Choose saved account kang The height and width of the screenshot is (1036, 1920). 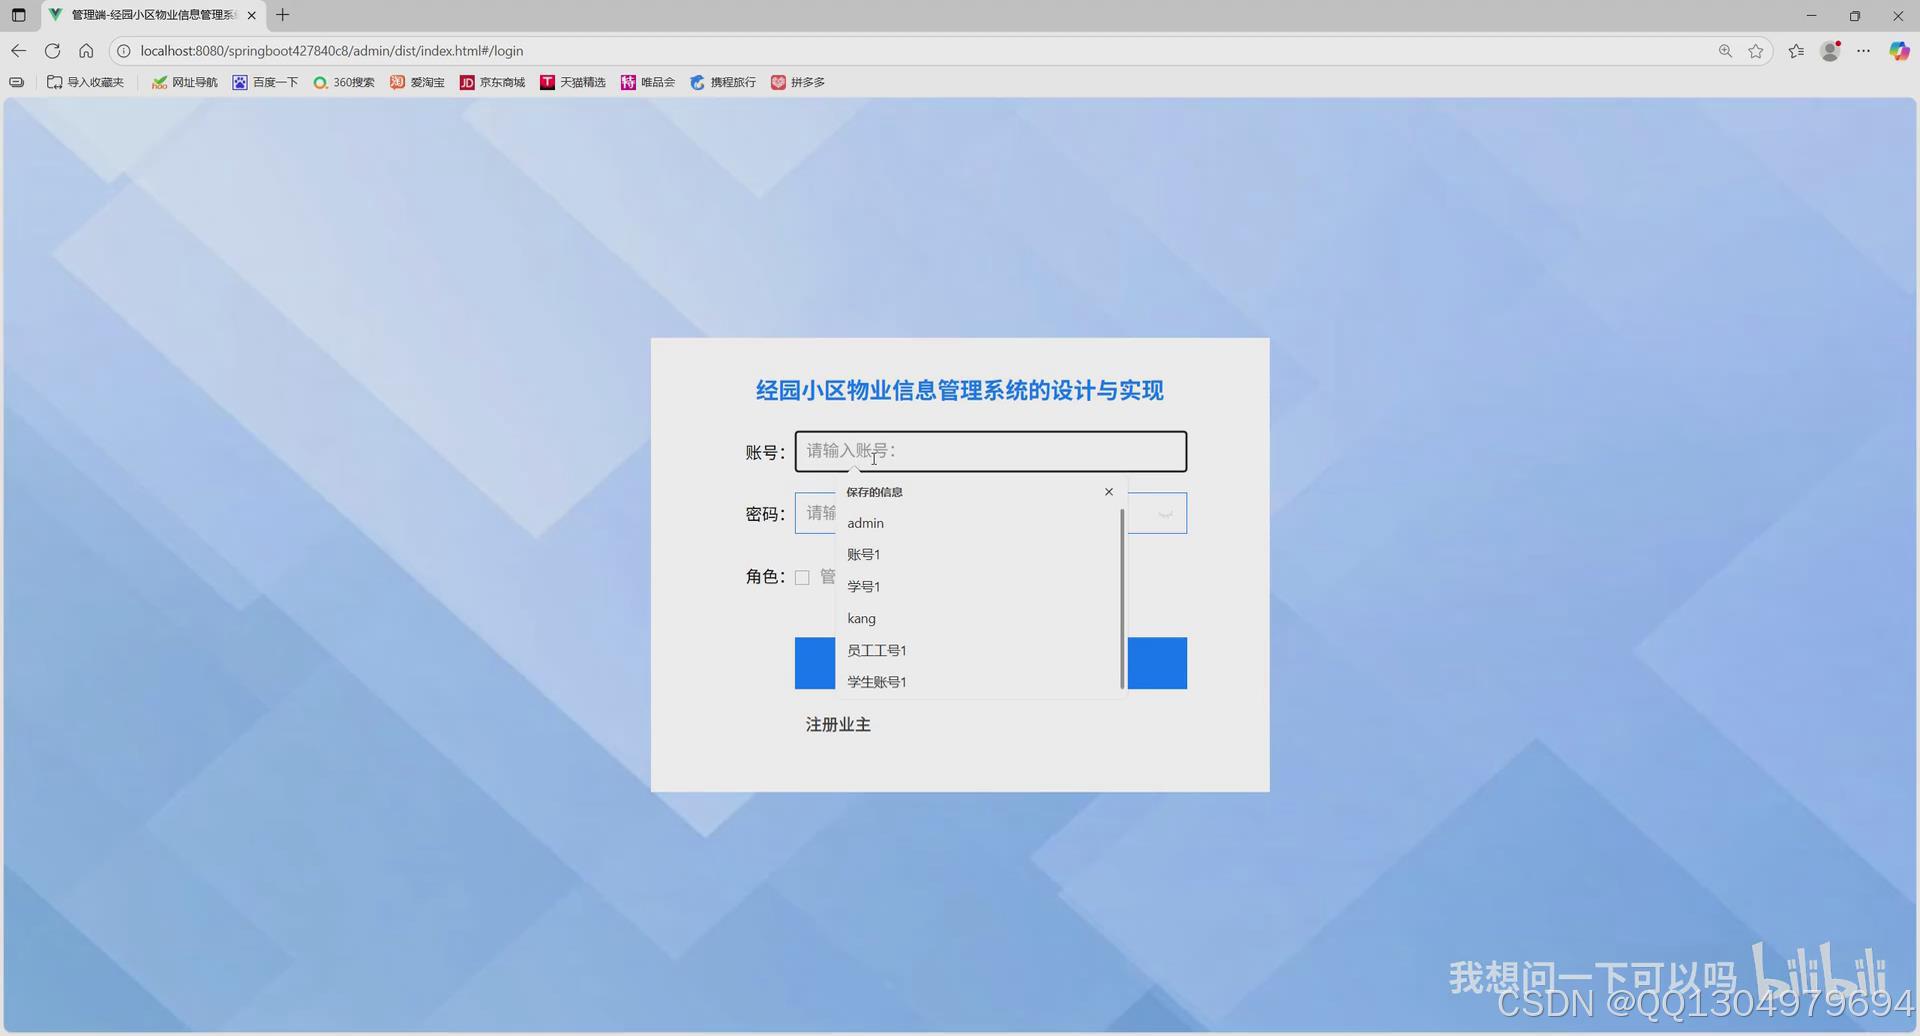[981, 619]
